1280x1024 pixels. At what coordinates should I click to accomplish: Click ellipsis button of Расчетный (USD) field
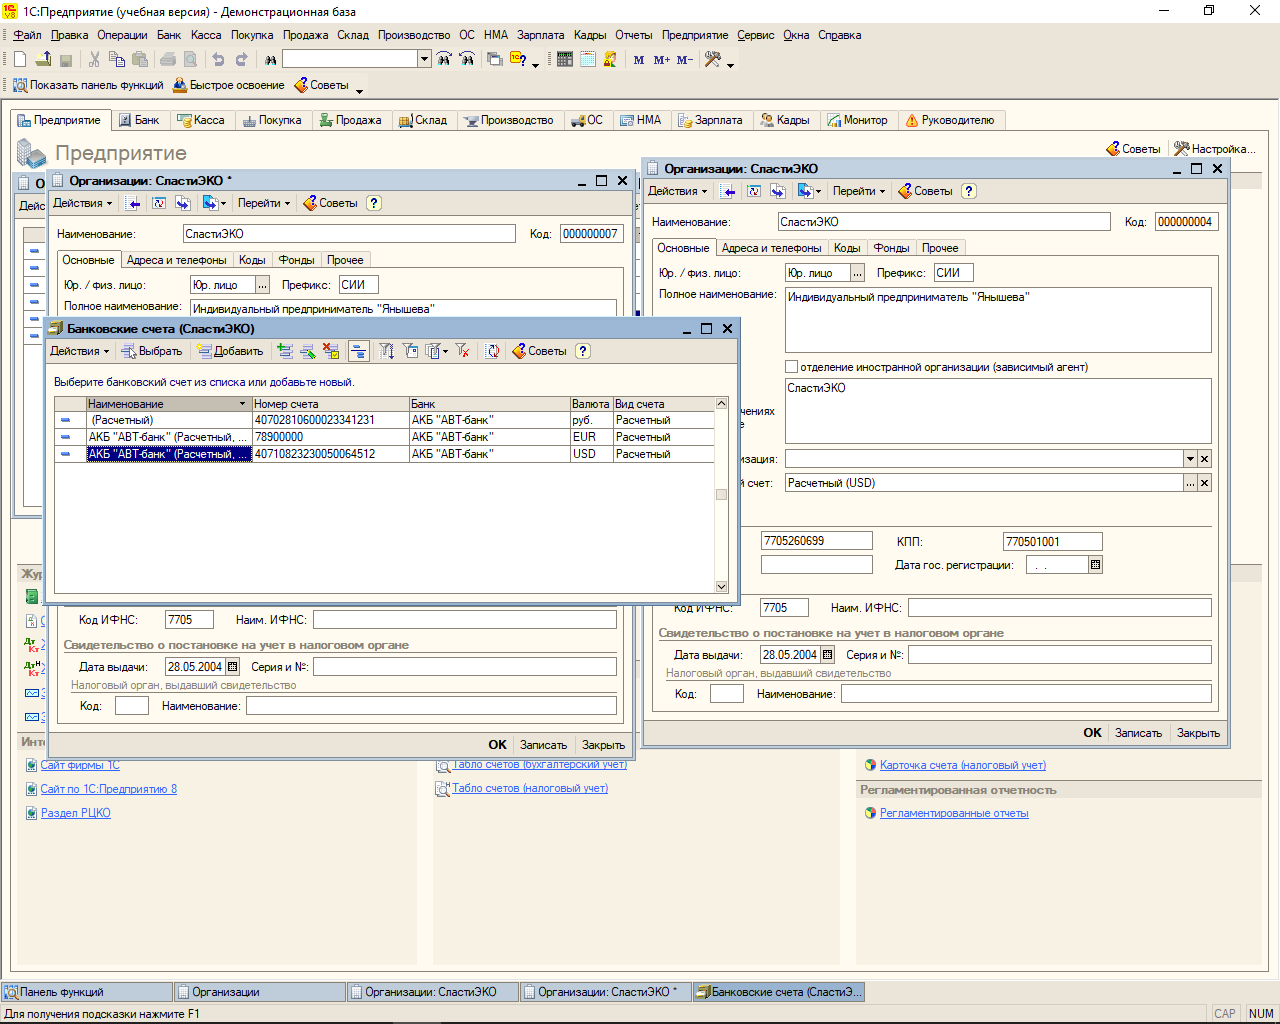point(1190,483)
